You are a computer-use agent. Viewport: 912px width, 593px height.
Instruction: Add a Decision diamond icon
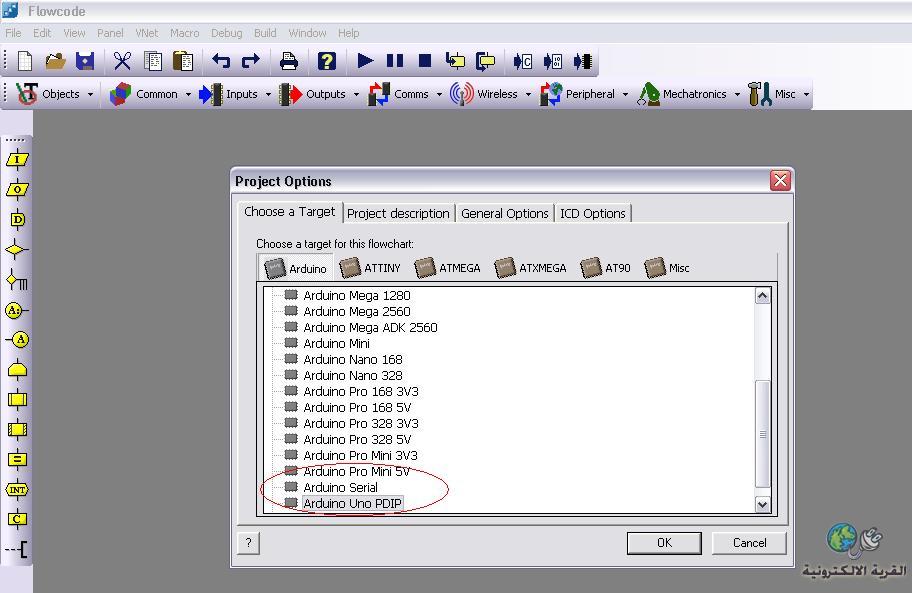(16, 250)
